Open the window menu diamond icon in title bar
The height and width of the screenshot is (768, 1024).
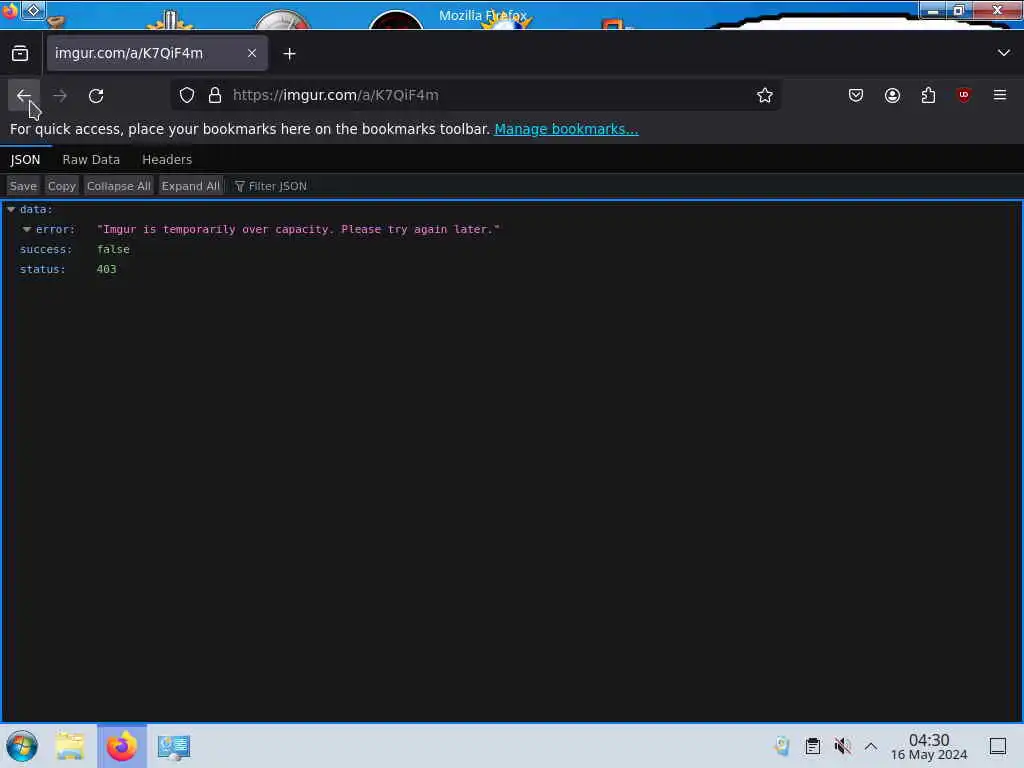click(33, 10)
